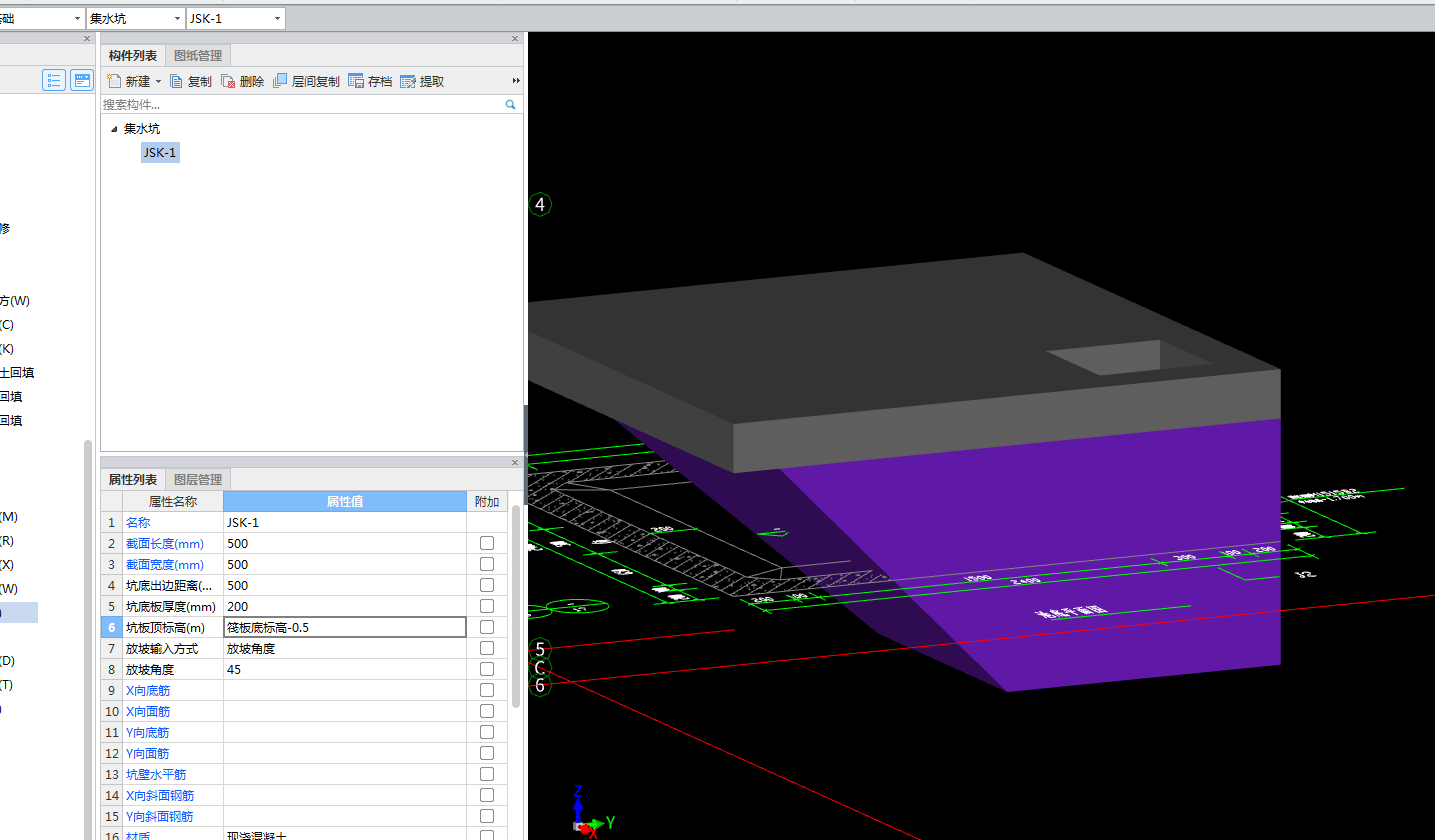Image resolution: width=1435 pixels, height=840 pixels.
Task: Tick 附加 checkbox for 坑板顶标高 row
Action: pos(487,627)
